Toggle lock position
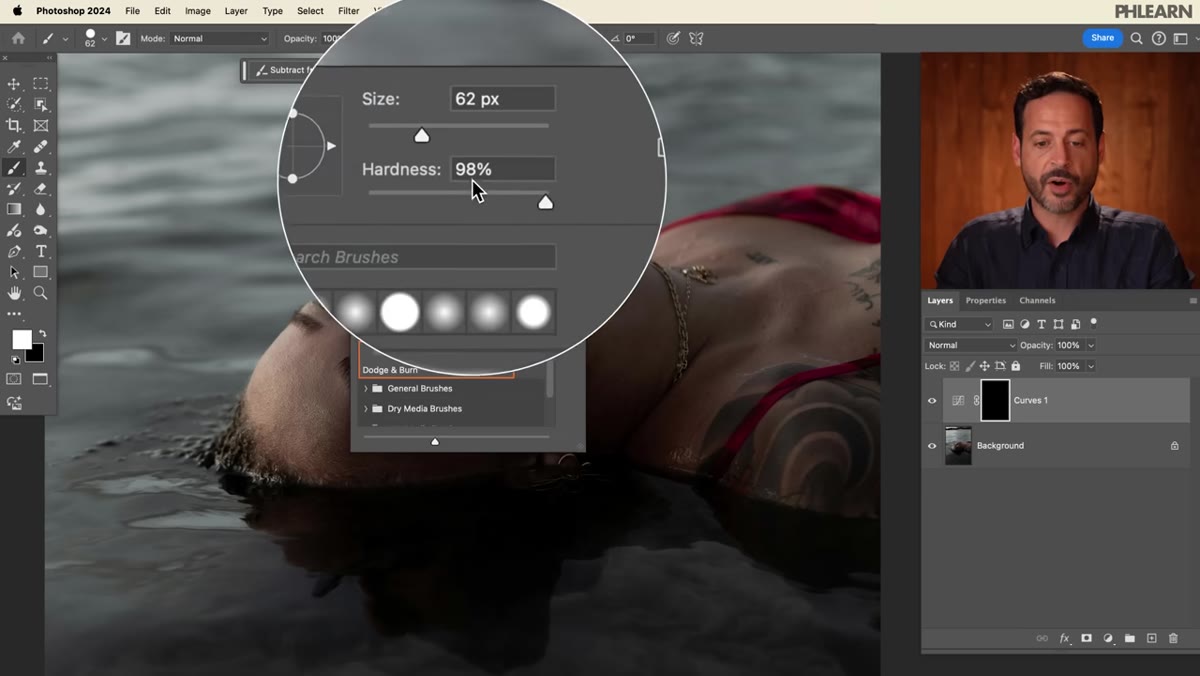 pyautogui.click(x=984, y=366)
